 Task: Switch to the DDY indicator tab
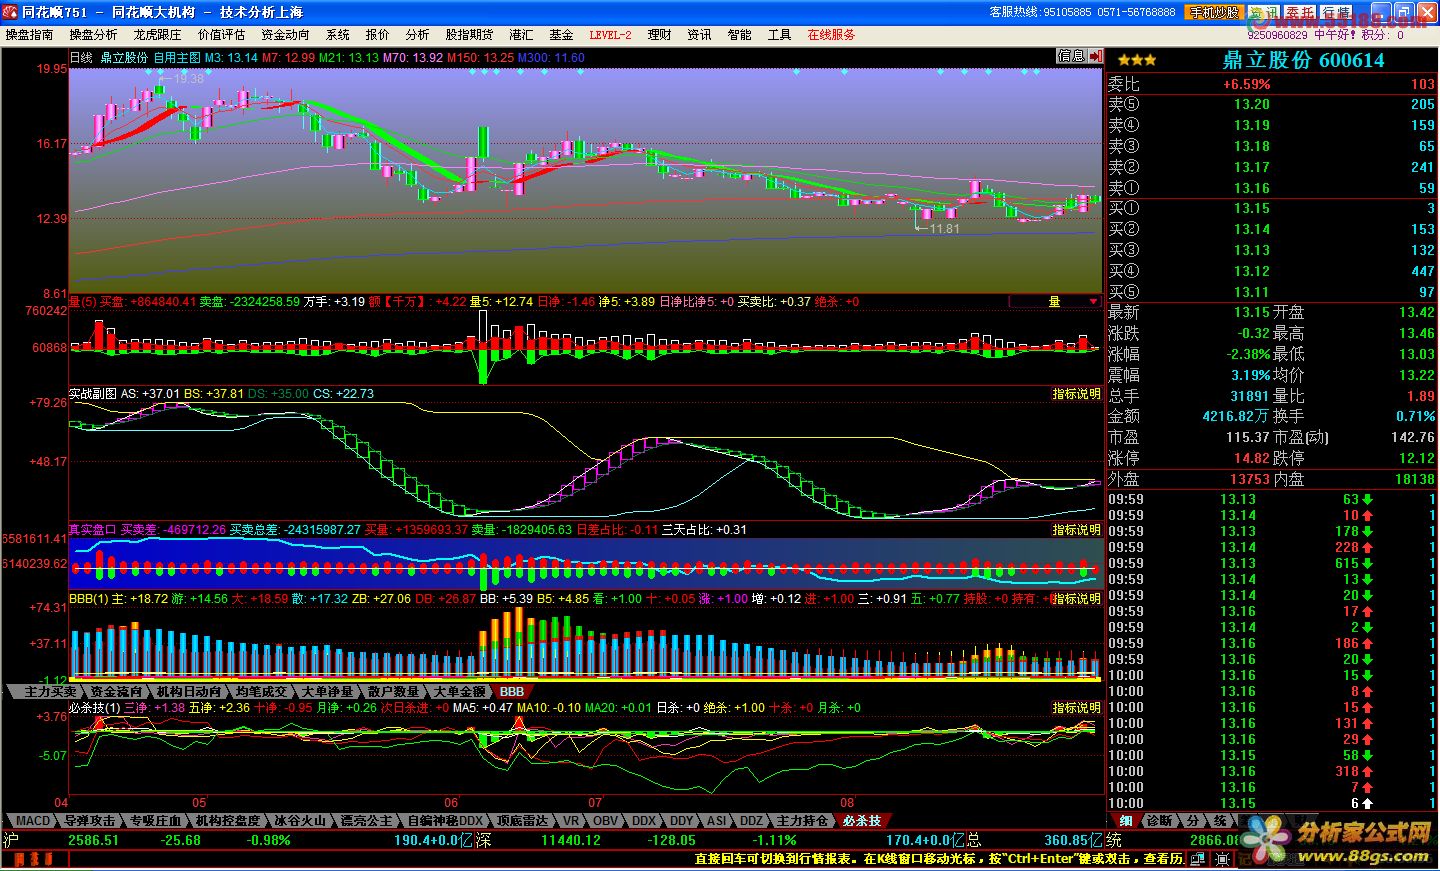tap(682, 821)
